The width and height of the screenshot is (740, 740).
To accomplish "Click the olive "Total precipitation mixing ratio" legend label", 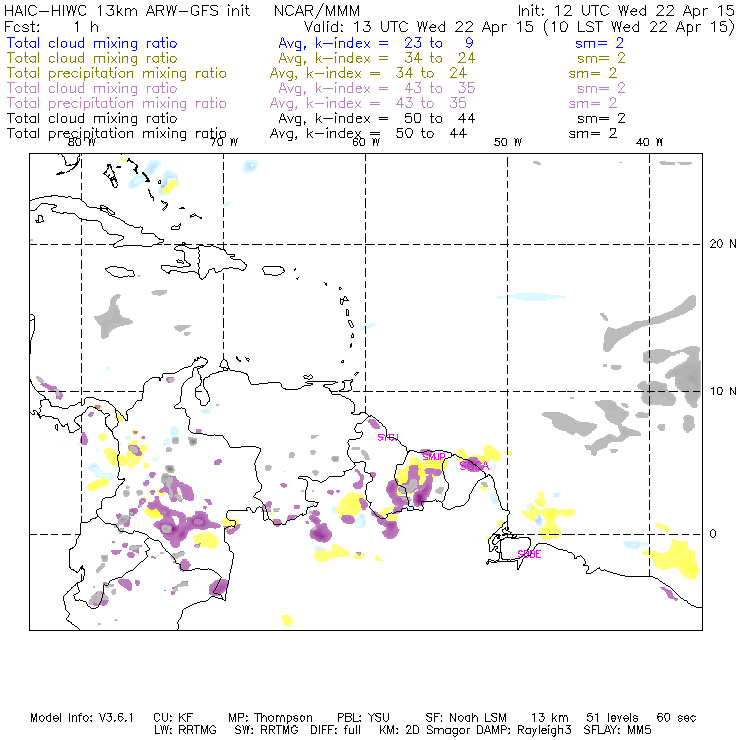I will point(117,73).
